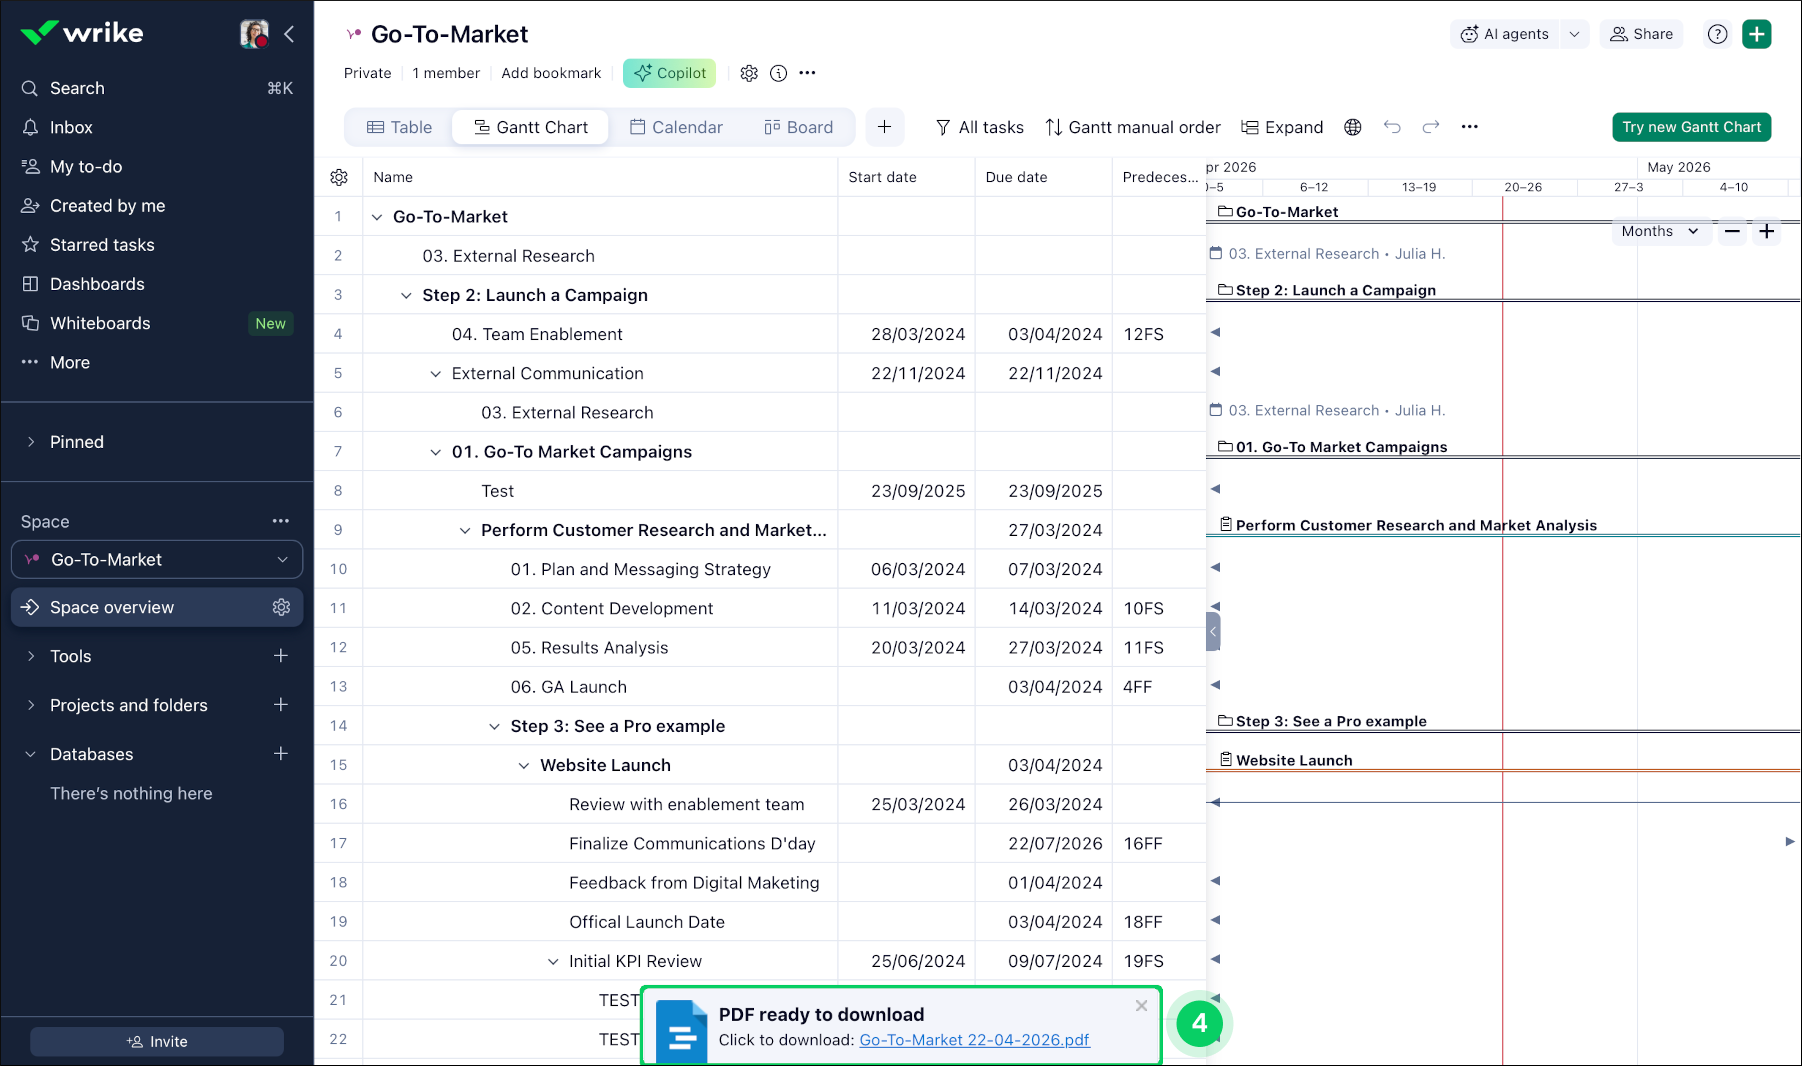The width and height of the screenshot is (1802, 1066).
Task: Open Copilot assistant
Action: 669,73
